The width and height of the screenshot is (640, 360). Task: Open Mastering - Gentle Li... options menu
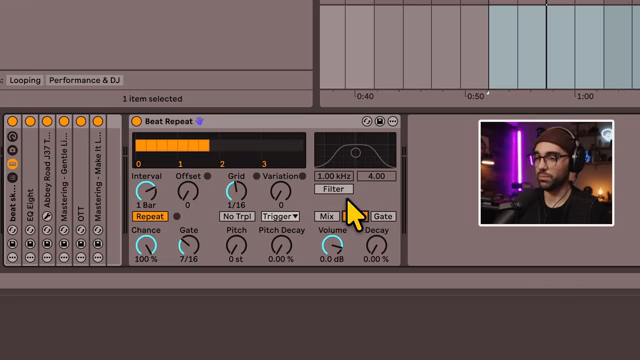click(x=64, y=258)
